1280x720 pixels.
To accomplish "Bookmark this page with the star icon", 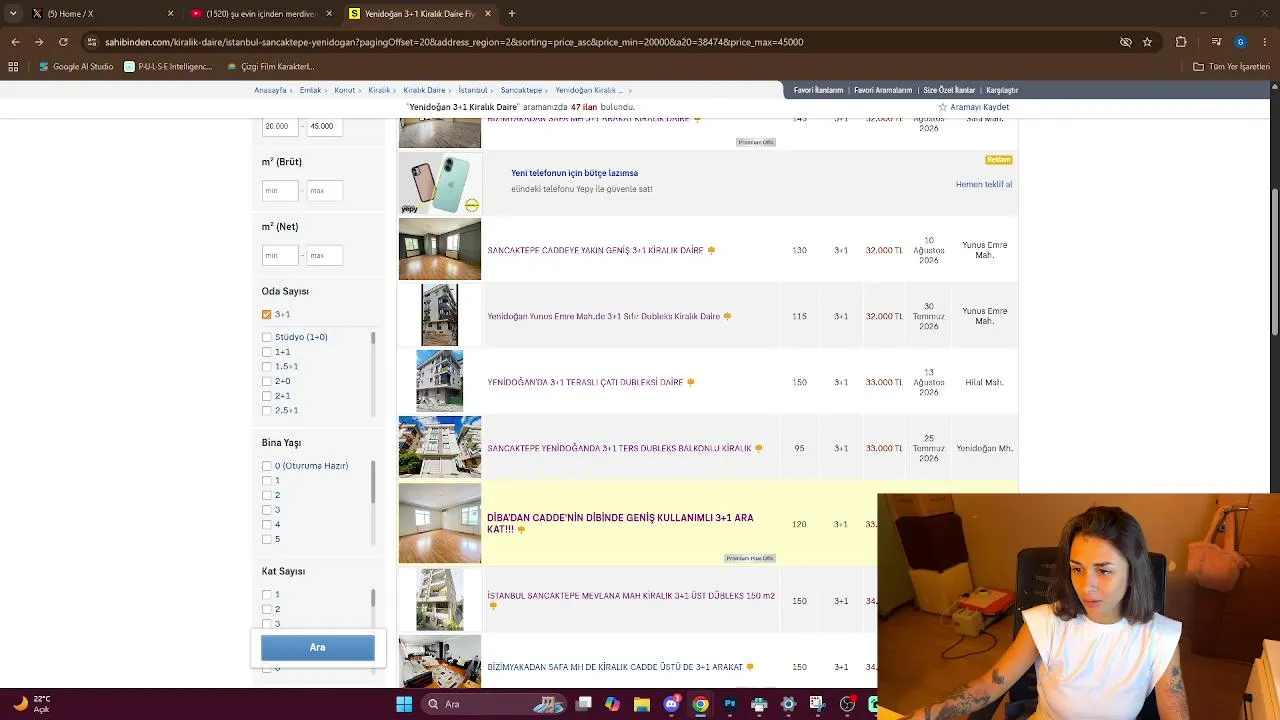I will pos(1147,42).
